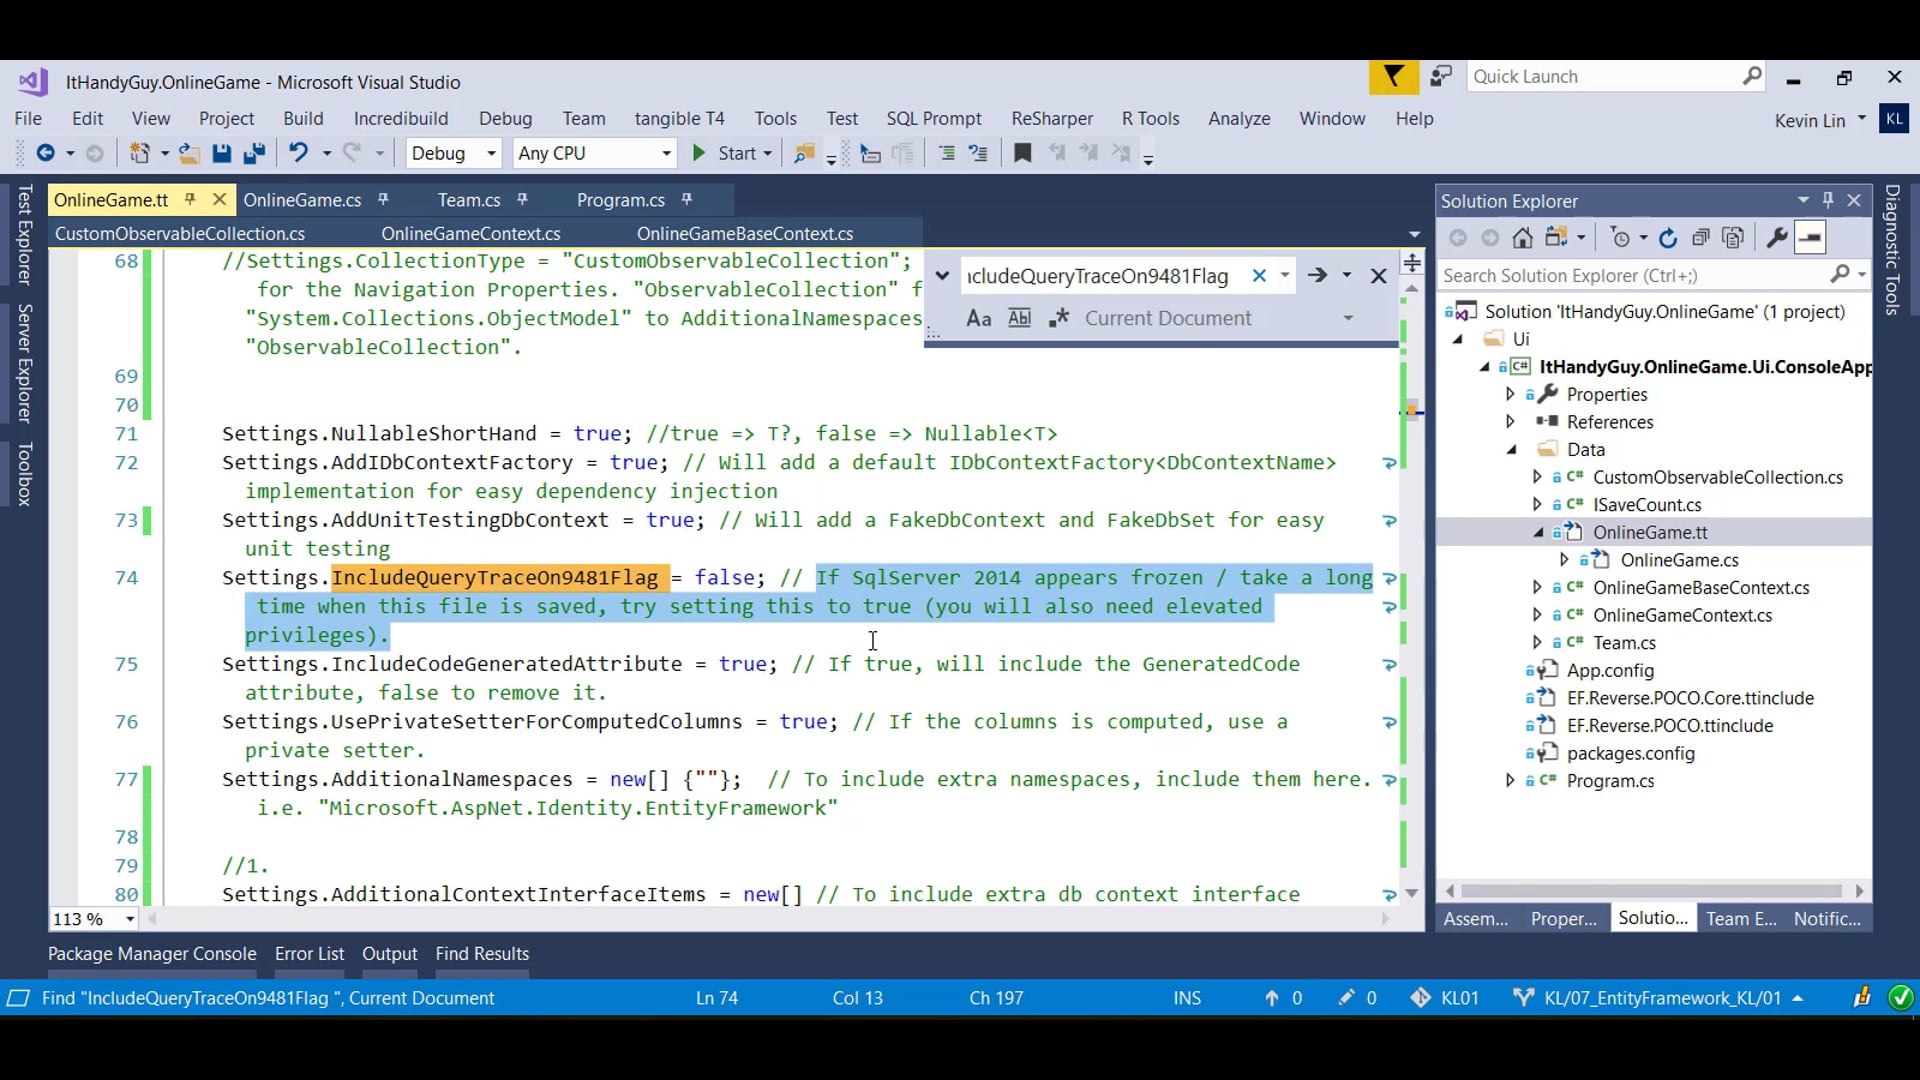
Task: Open the Debug configuration dropdown
Action: (491, 153)
